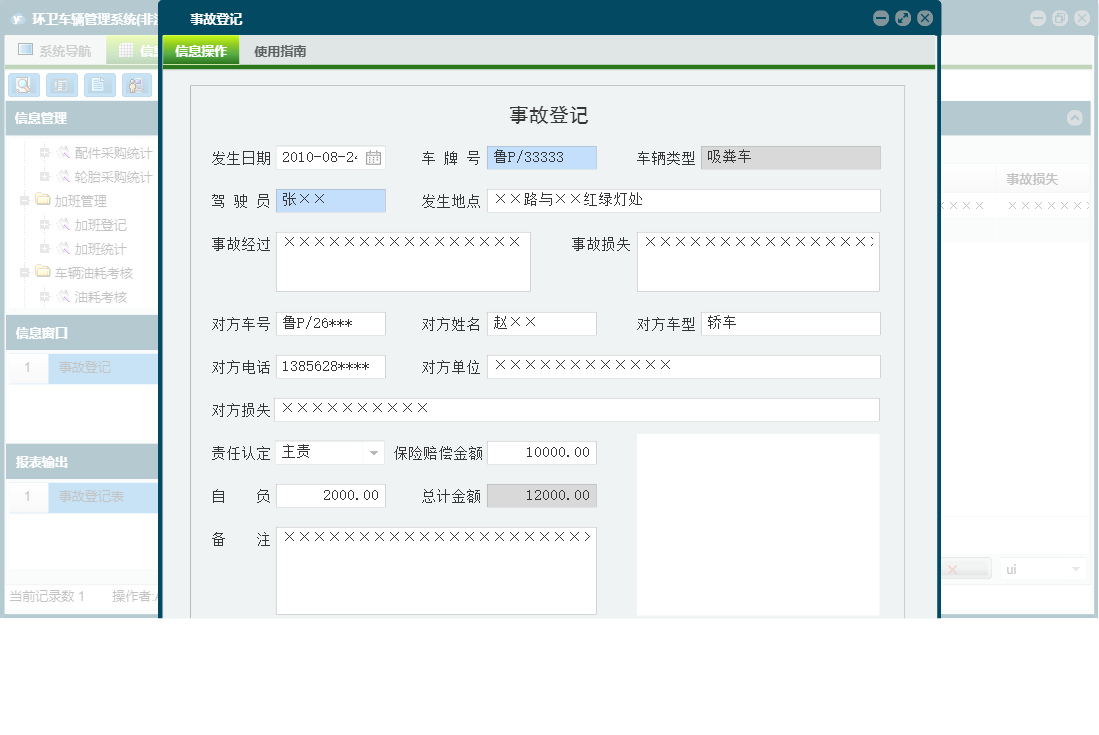Viewport: 1099px width, 735px height.
Task: Click the document icon in the top toolbar
Action: click(x=100, y=85)
